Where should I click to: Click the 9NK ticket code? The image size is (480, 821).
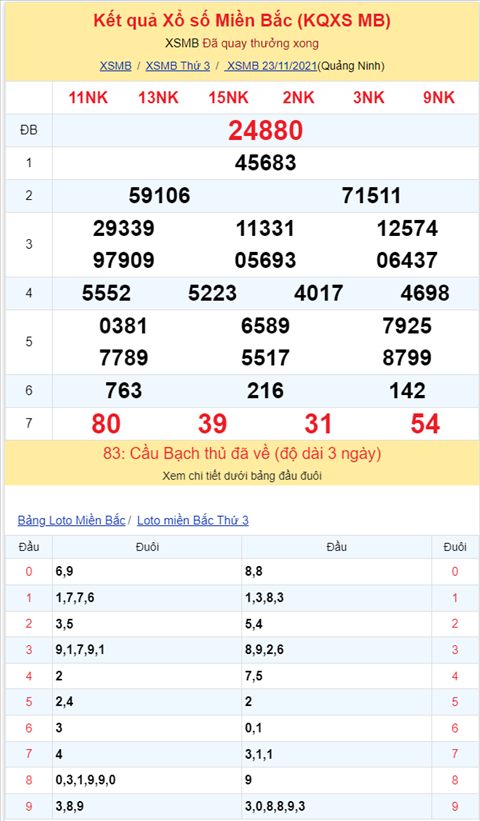[x=439, y=97]
